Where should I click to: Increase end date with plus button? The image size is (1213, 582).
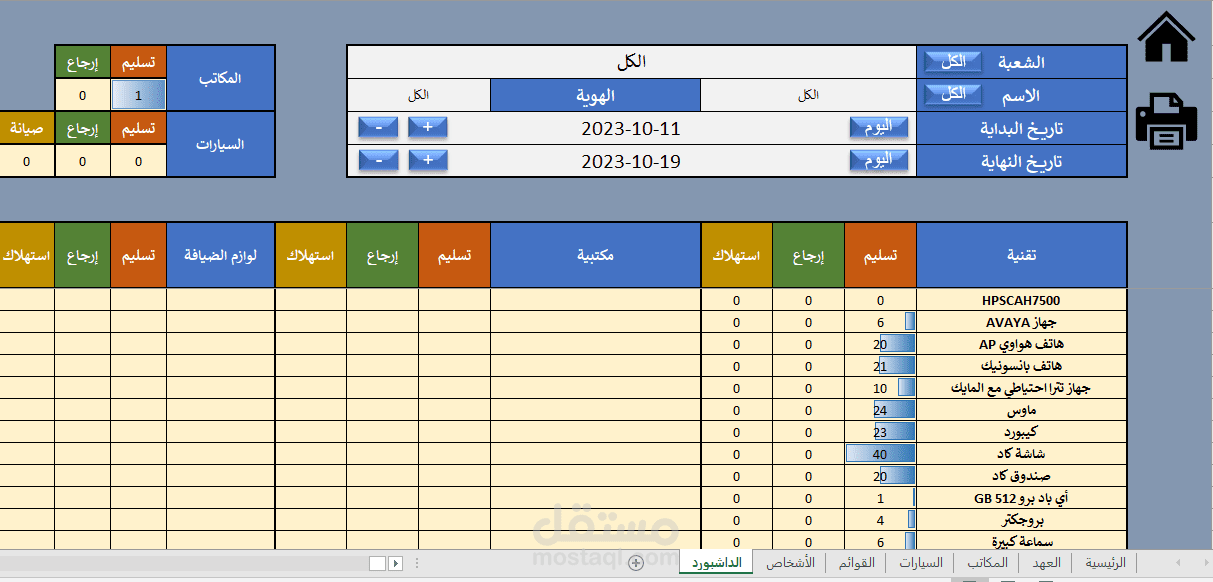pyautogui.click(x=427, y=161)
